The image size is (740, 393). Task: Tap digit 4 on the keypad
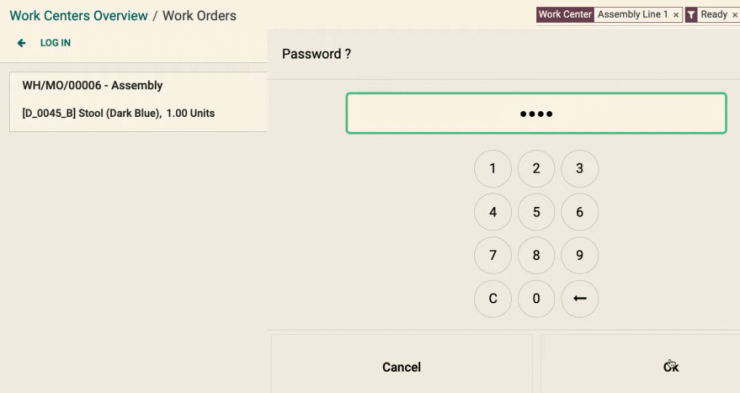(493, 212)
